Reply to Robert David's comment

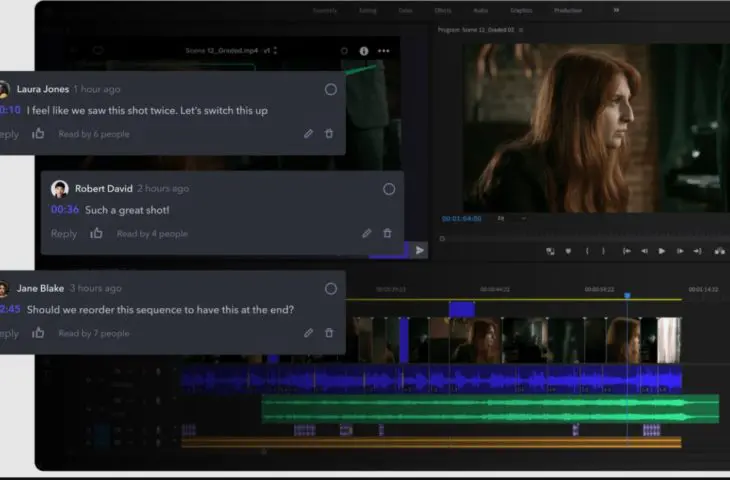pos(64,233)
